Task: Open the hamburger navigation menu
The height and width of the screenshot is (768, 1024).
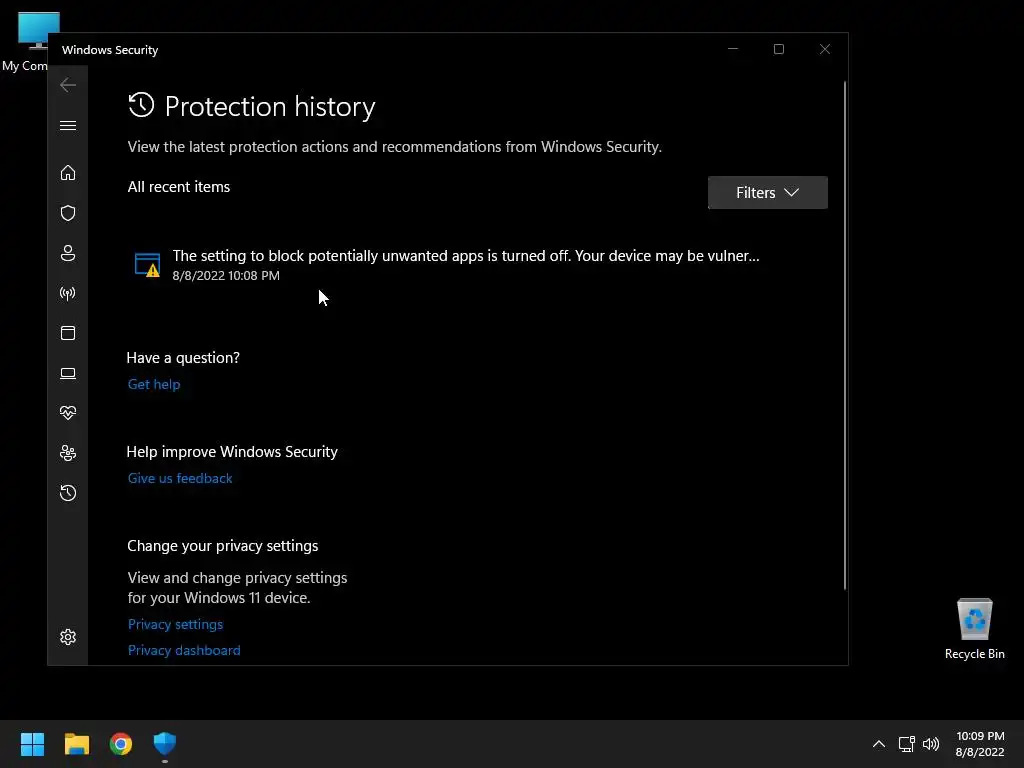Action: 68,125
